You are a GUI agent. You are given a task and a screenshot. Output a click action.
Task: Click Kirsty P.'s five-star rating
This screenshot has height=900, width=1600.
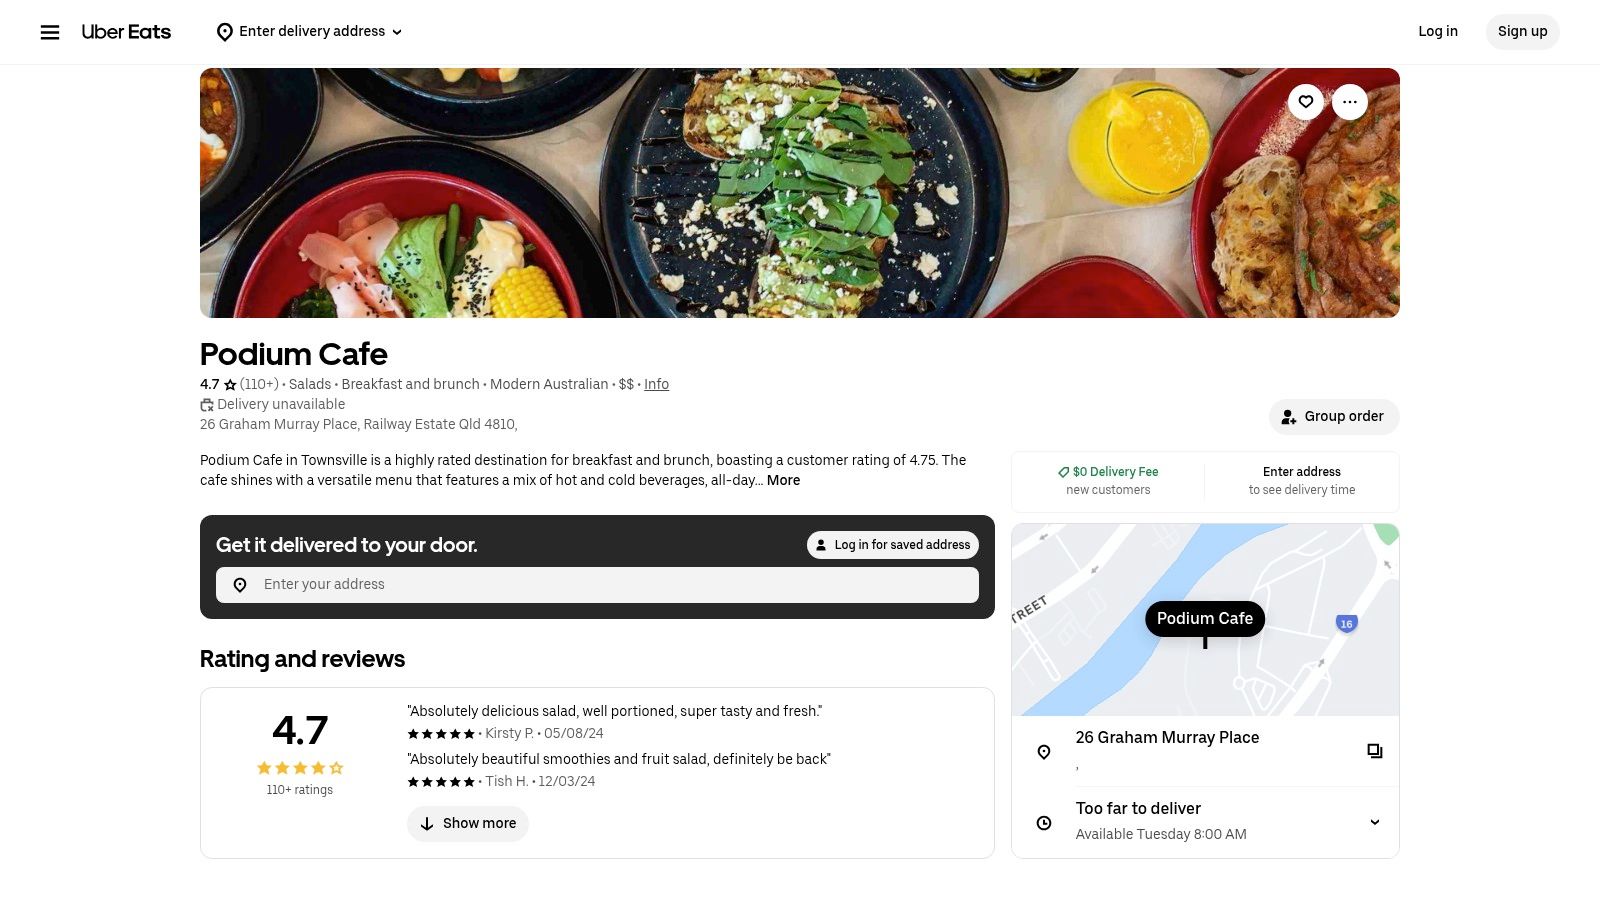441,733
